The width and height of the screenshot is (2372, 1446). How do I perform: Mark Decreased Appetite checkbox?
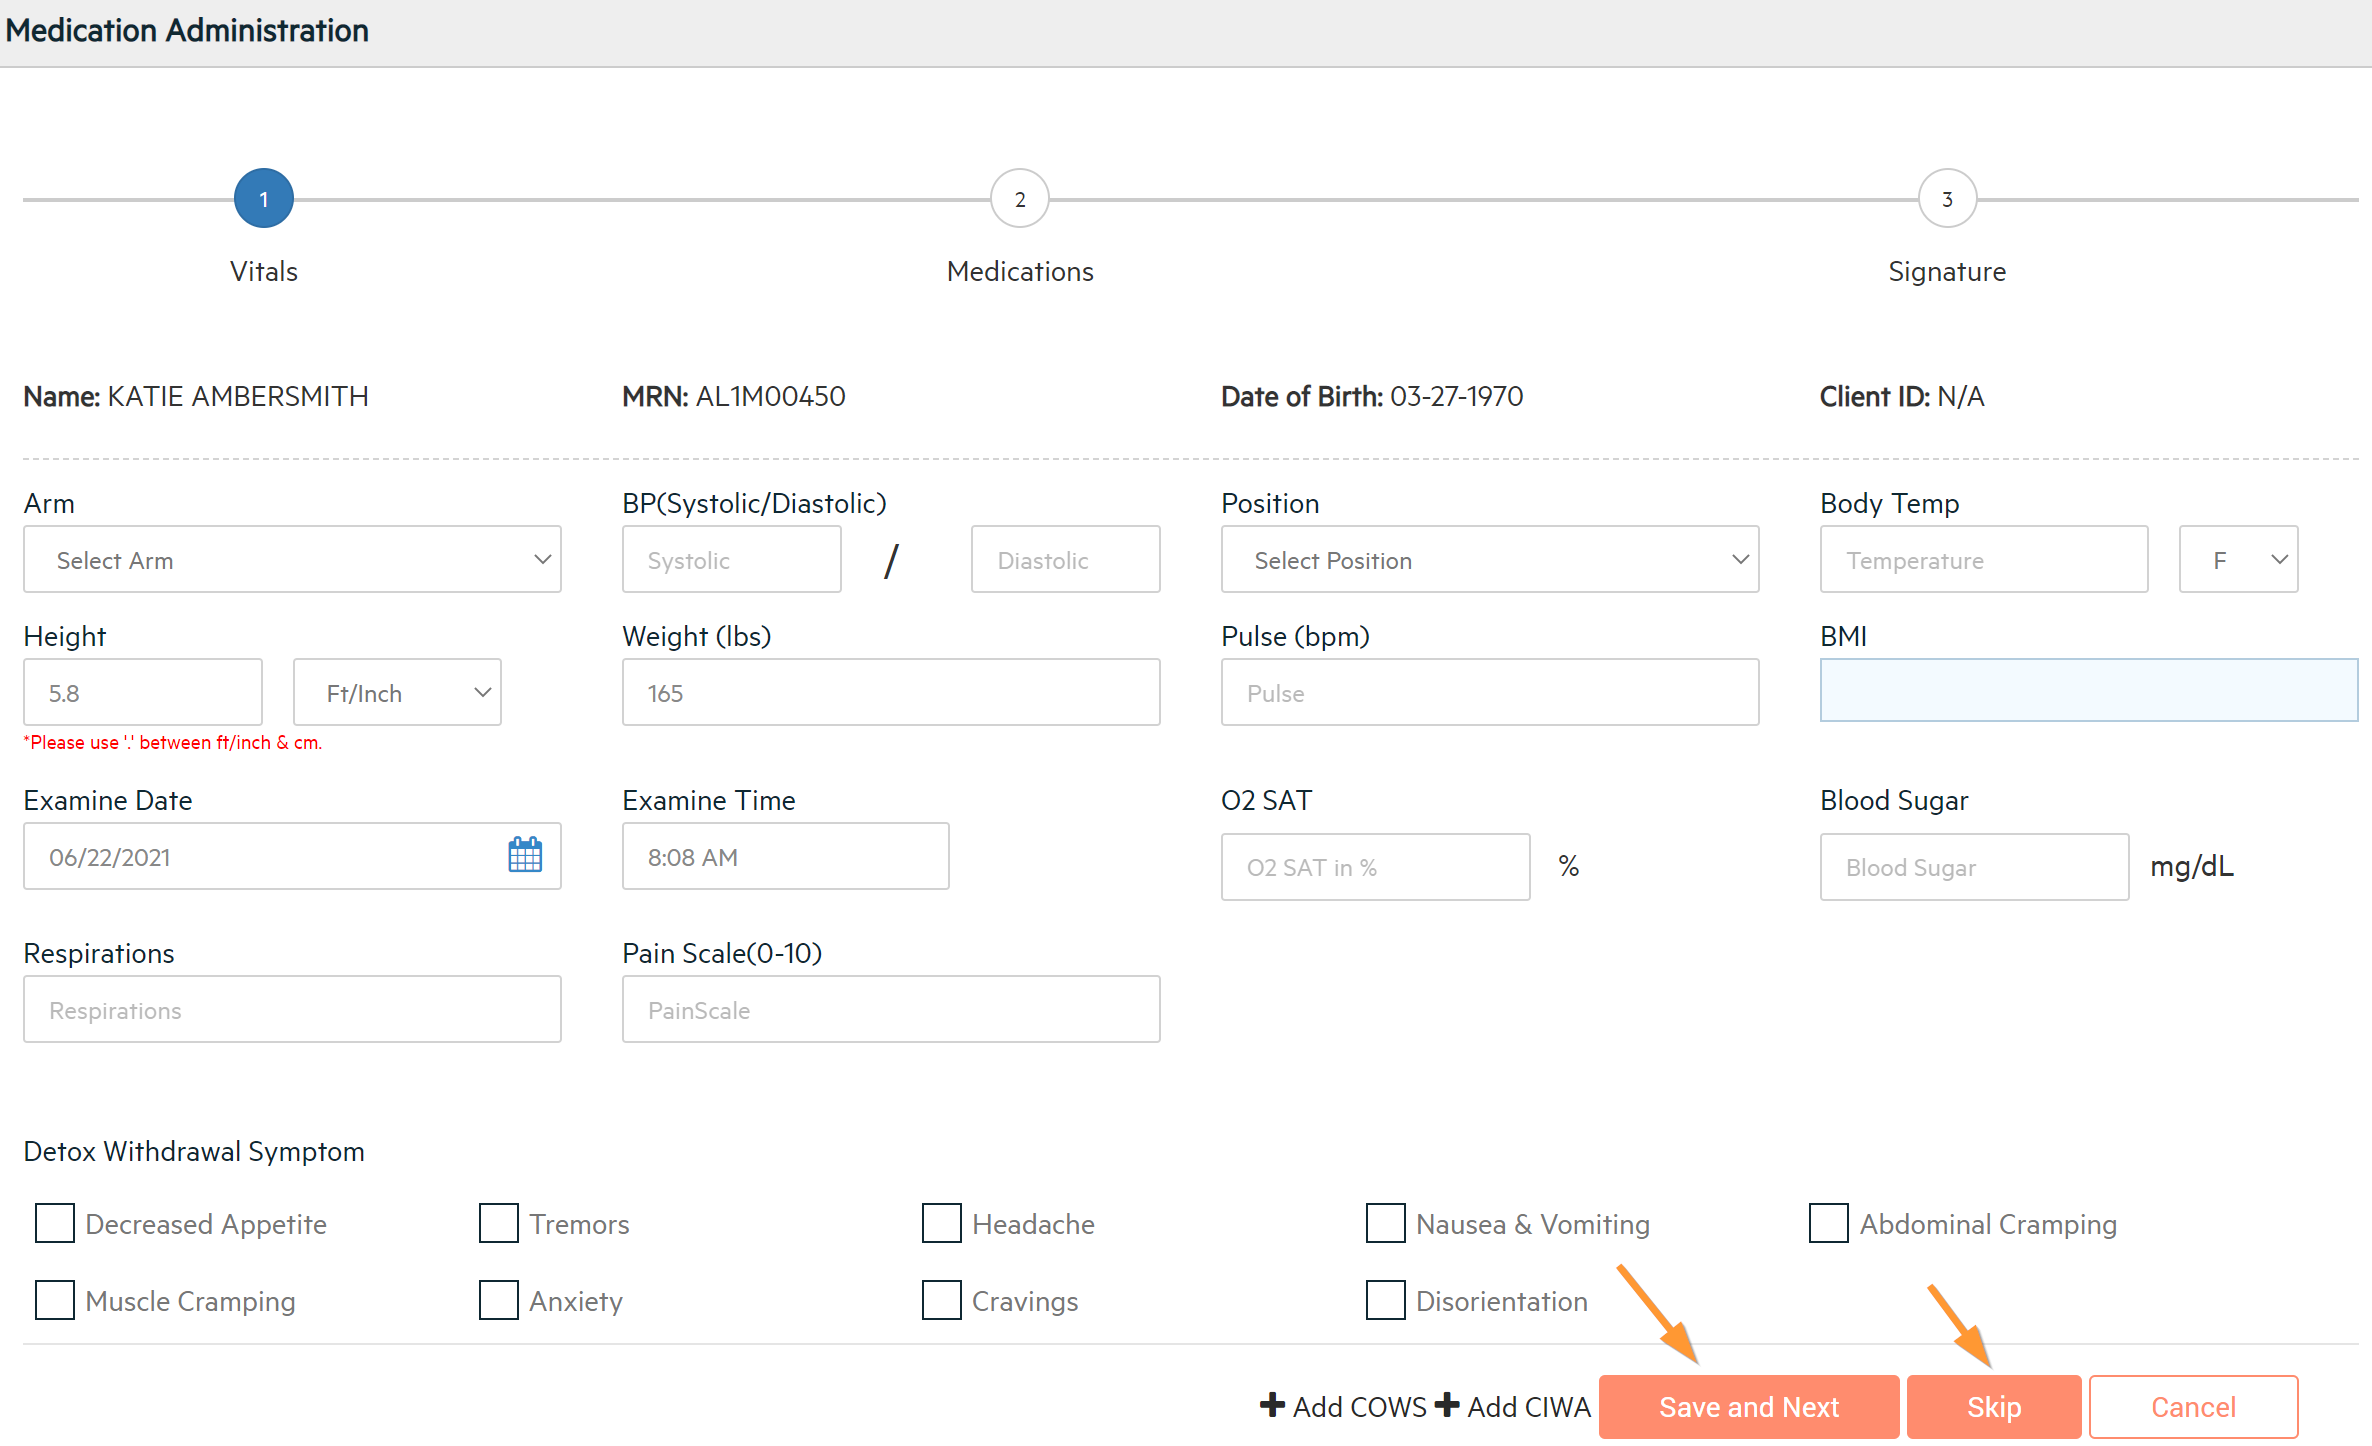[55, 1223]
